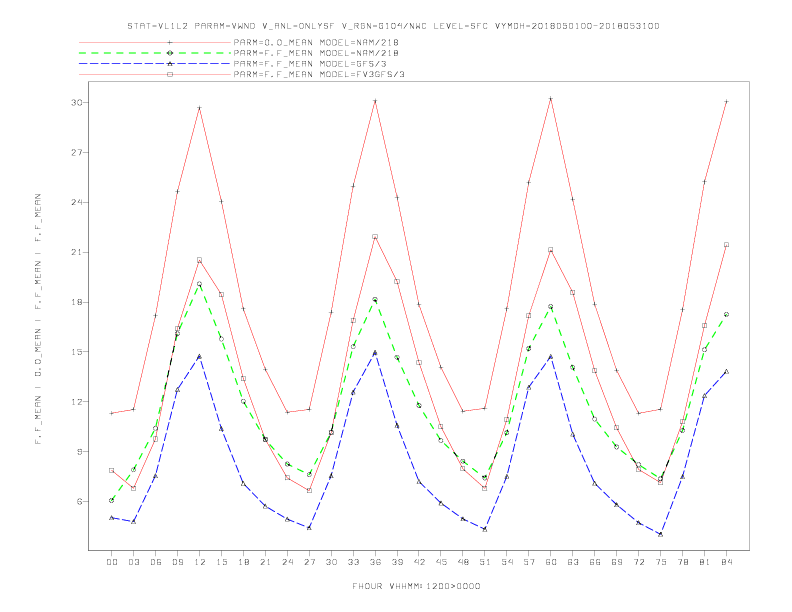Click x-axis forecast hour label 84
The image size is (792, 612).
[727, 562]
